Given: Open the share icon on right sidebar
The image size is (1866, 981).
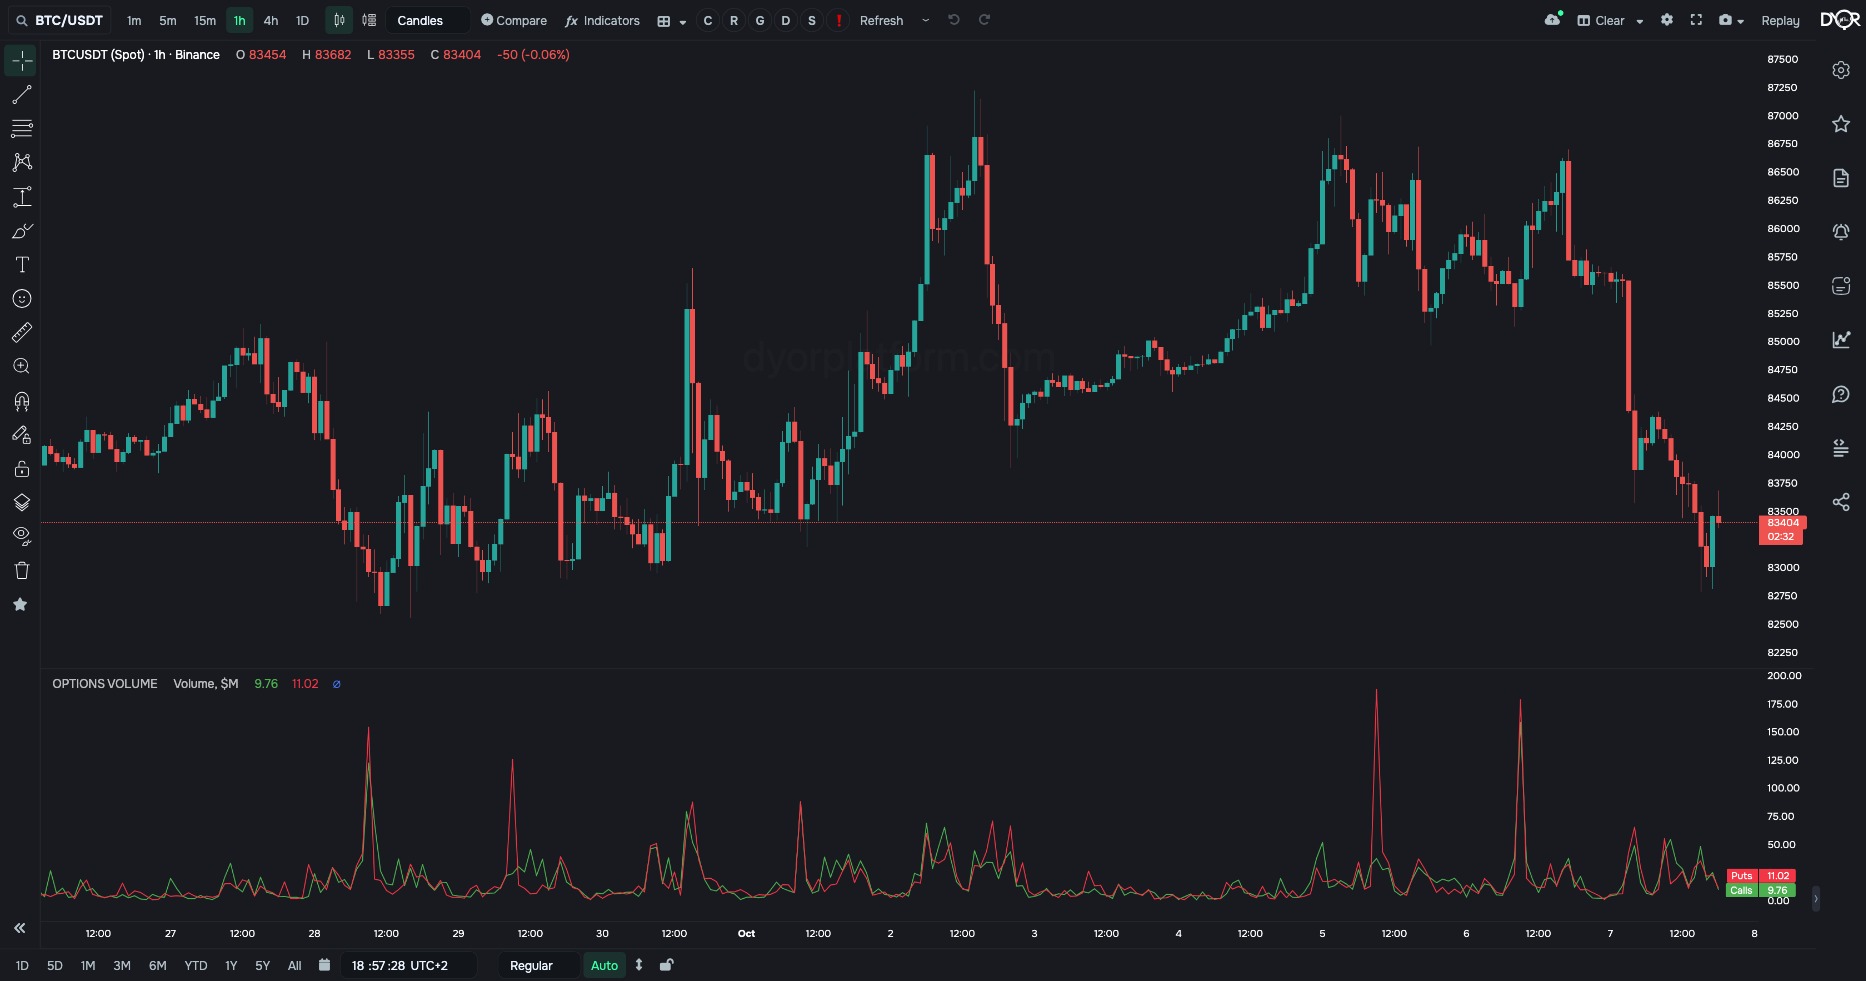Looking at the screenshot, I should (x=1841, y=502).
